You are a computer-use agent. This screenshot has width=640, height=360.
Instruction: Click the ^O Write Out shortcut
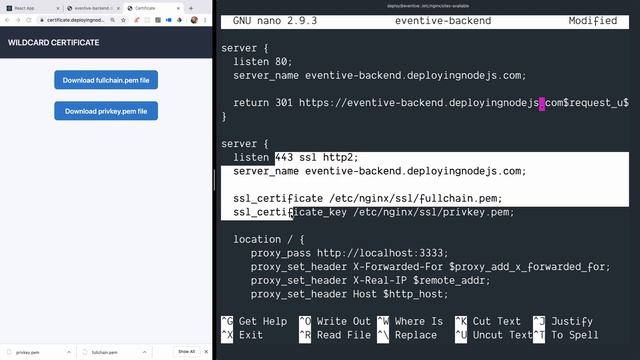pyautogui.click(x=335, y=322)
